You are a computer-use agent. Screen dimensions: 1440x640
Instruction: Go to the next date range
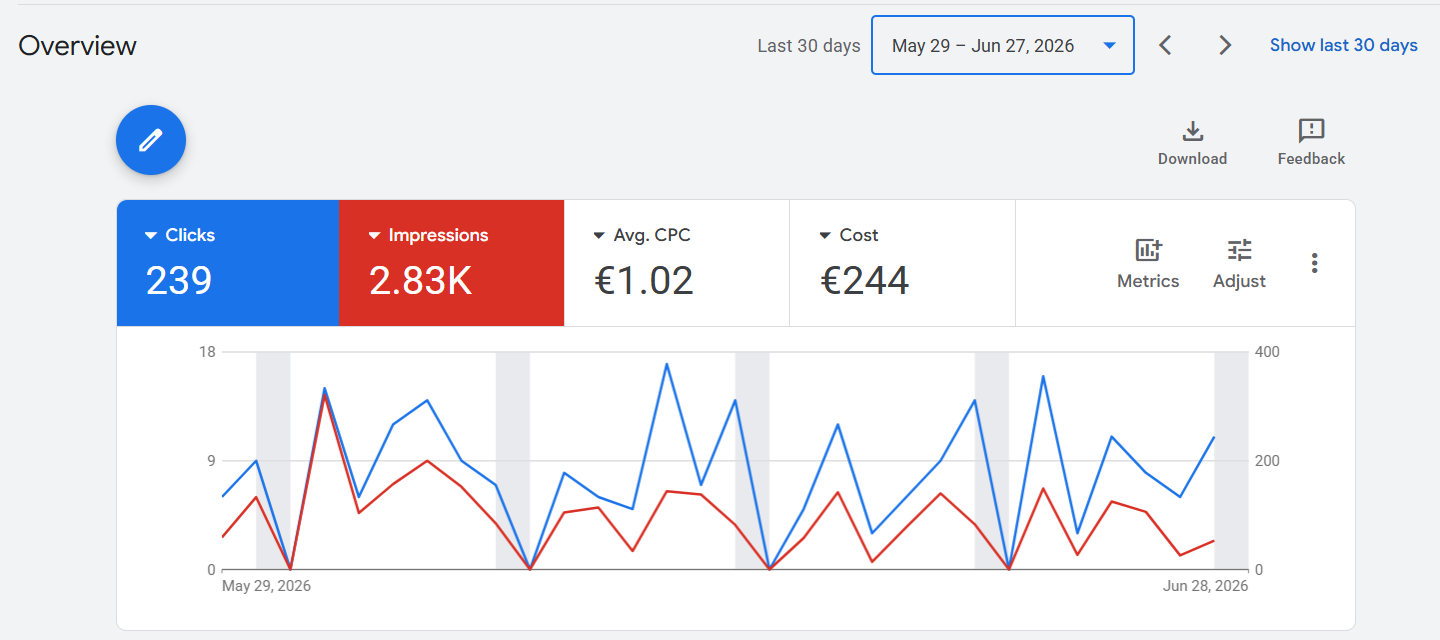click(1225, 45)
